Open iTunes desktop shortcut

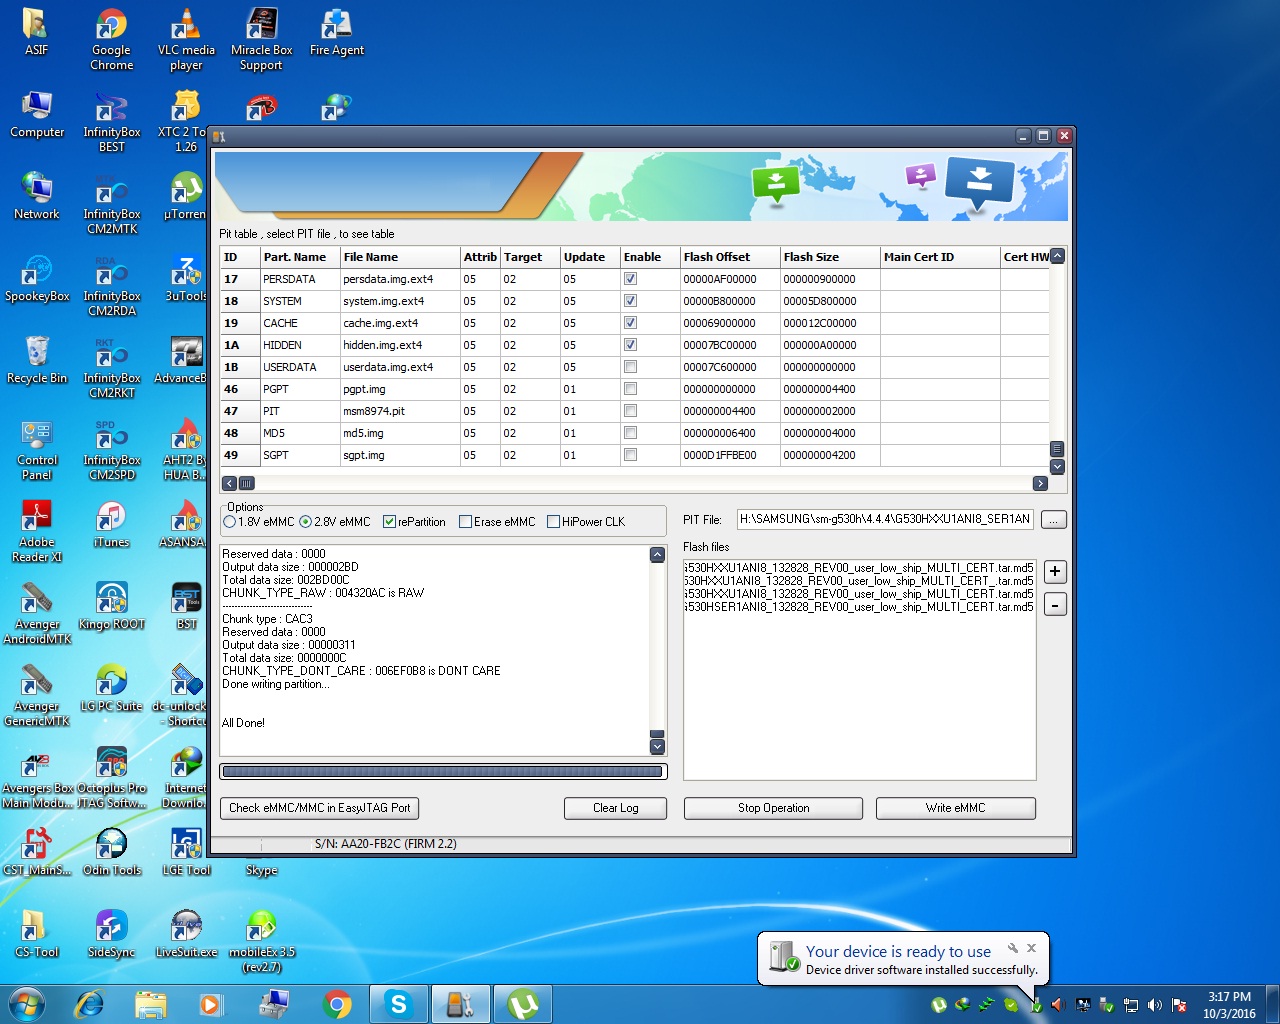(x=111, y=525)
